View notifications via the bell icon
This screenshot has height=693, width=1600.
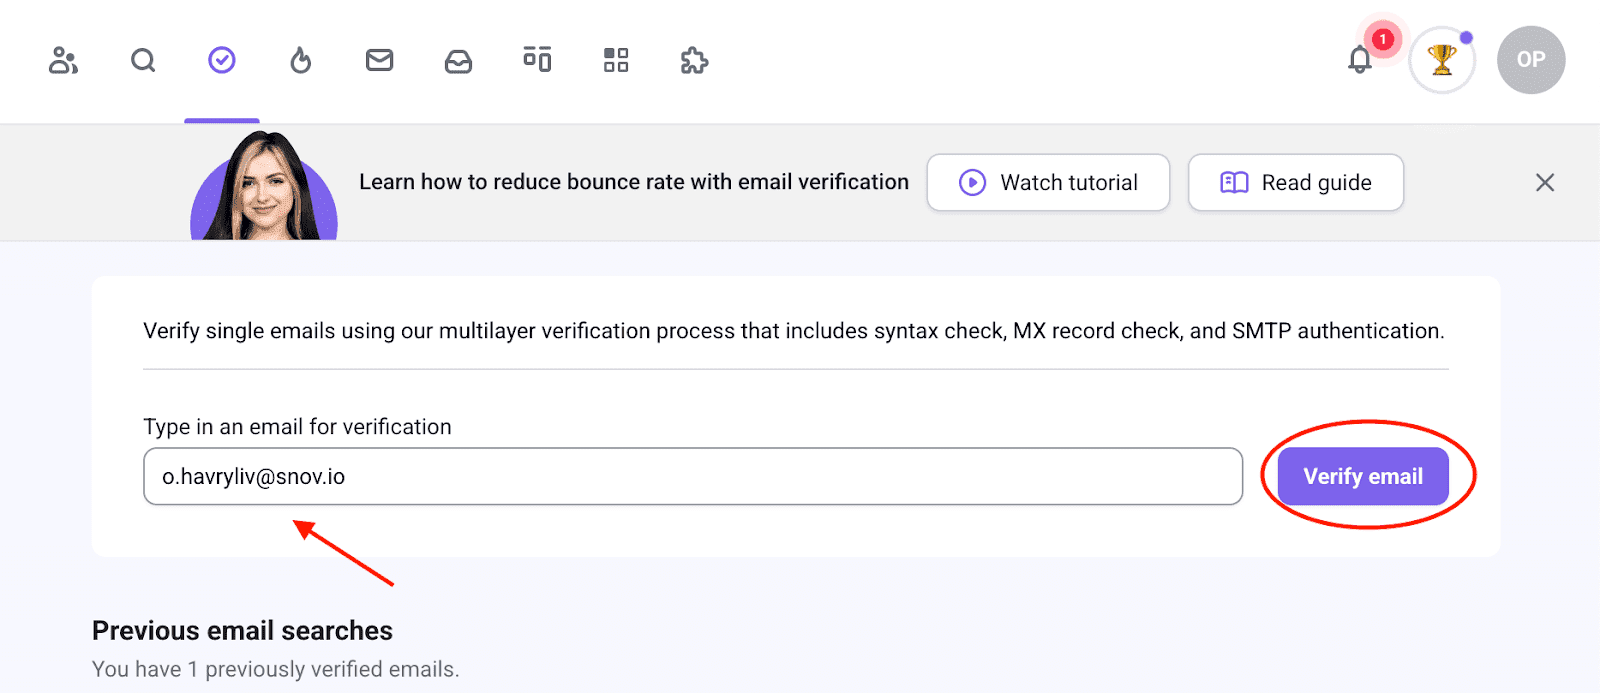1360,60
